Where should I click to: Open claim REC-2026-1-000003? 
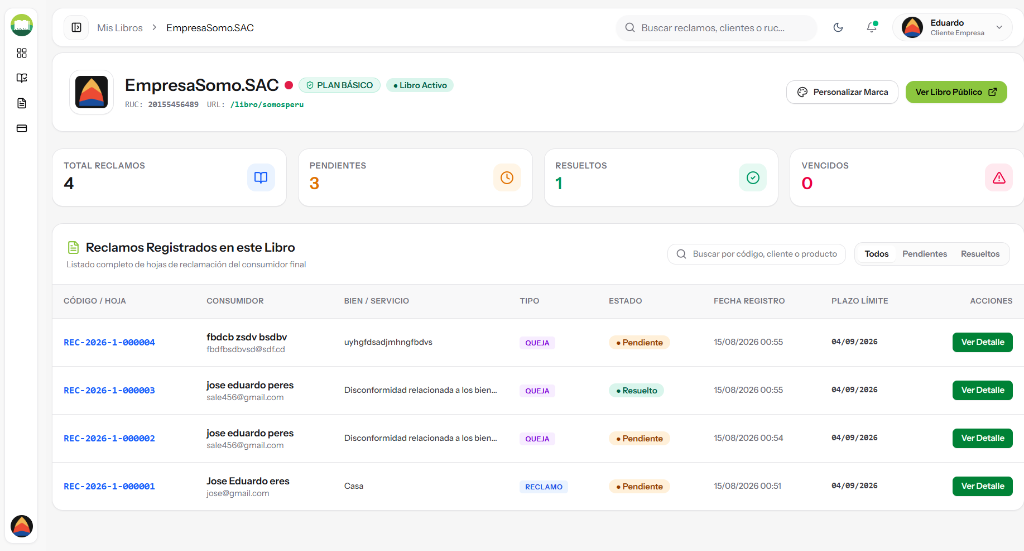point(109,390)
